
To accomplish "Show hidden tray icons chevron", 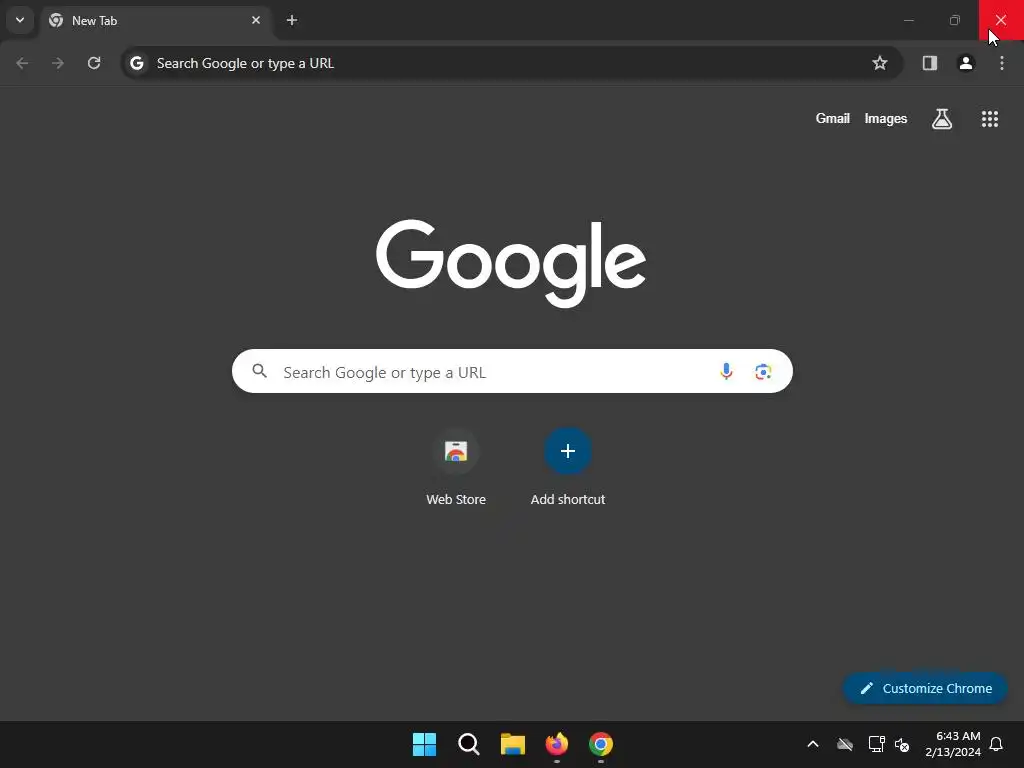I will pyautogui.click(x=813, y=744).
